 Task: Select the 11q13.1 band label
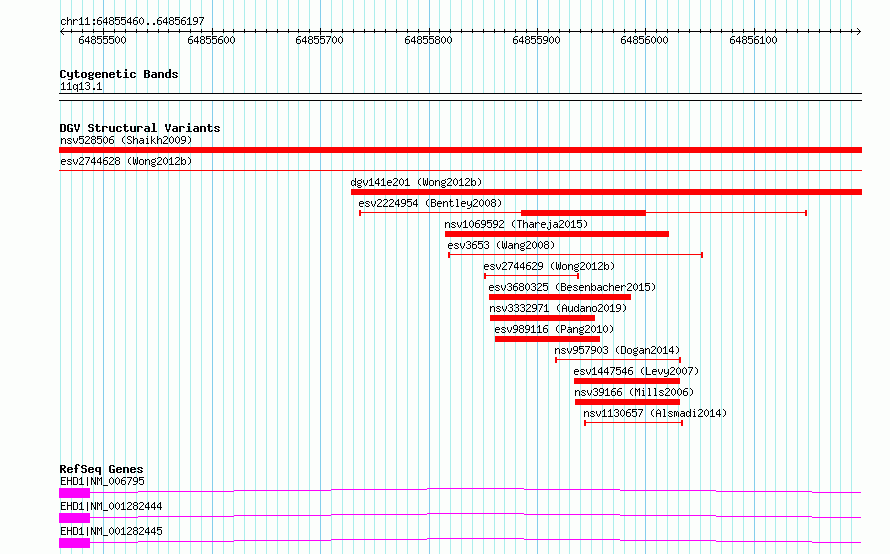pos(81,86)
